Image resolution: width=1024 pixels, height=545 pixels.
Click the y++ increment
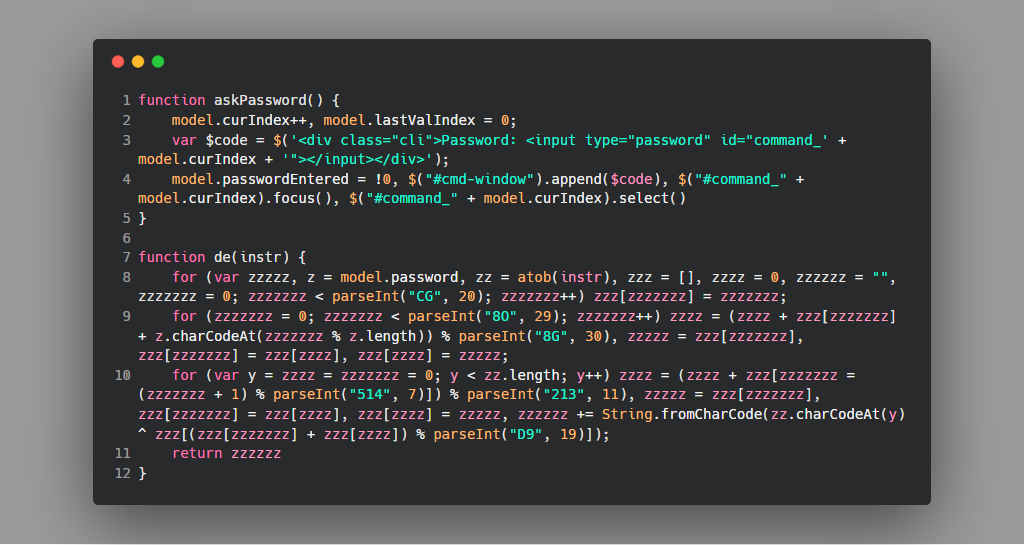click(x=589, y=375)
